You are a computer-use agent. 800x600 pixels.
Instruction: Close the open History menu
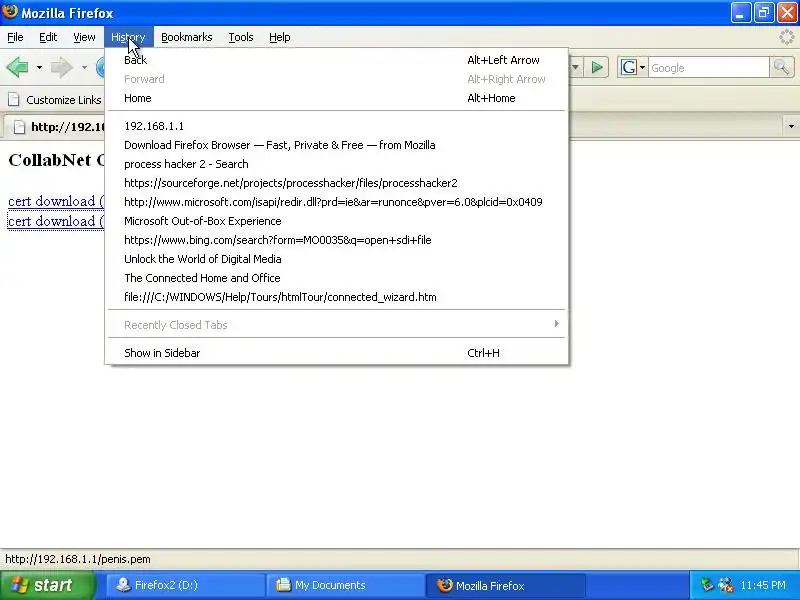pos(129,37)
